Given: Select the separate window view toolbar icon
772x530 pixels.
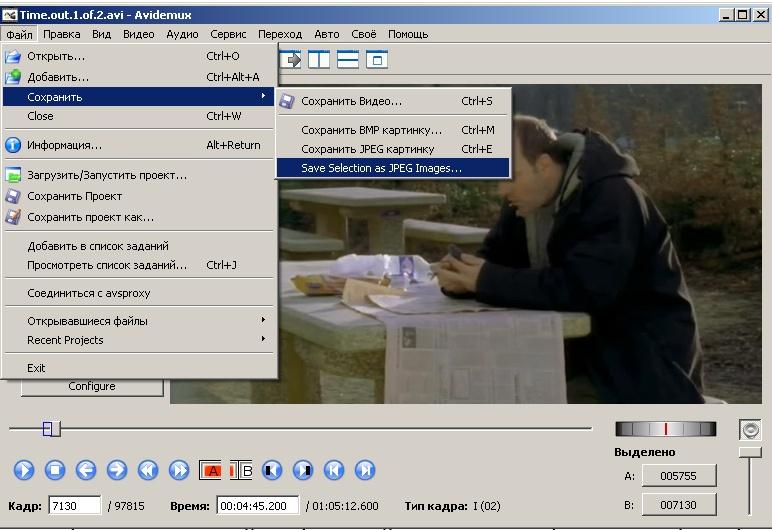Looking at the screenshot, I should click(377, 60).
